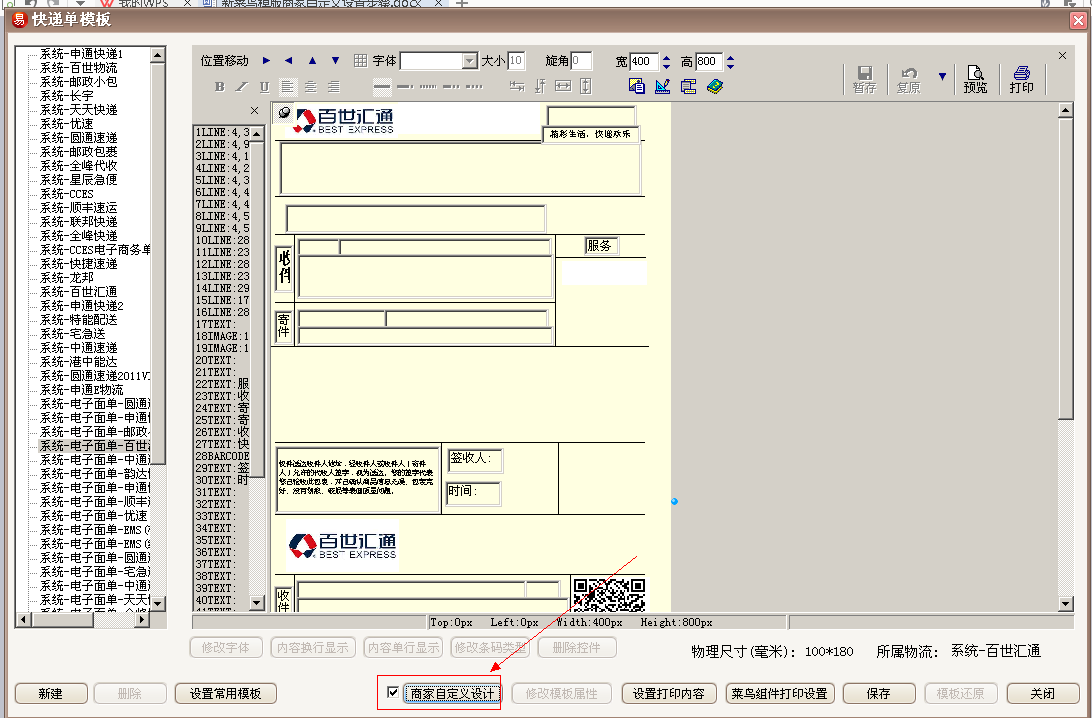Select the 时间: field on canvas

click(473, 492)
